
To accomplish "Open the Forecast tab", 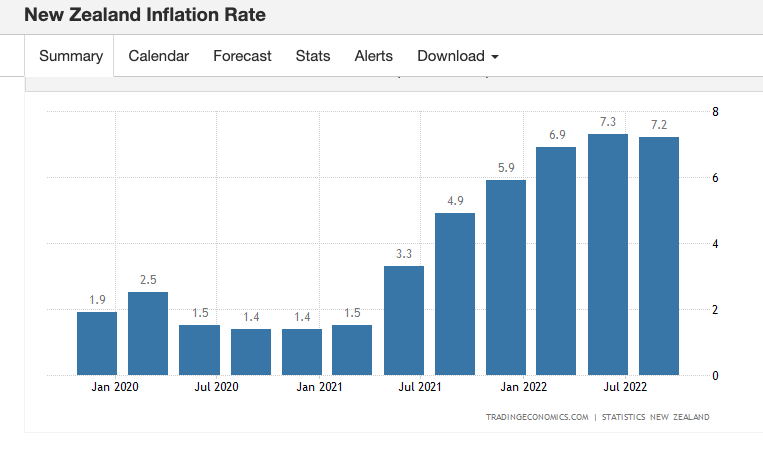I will (x=242, y=56).
